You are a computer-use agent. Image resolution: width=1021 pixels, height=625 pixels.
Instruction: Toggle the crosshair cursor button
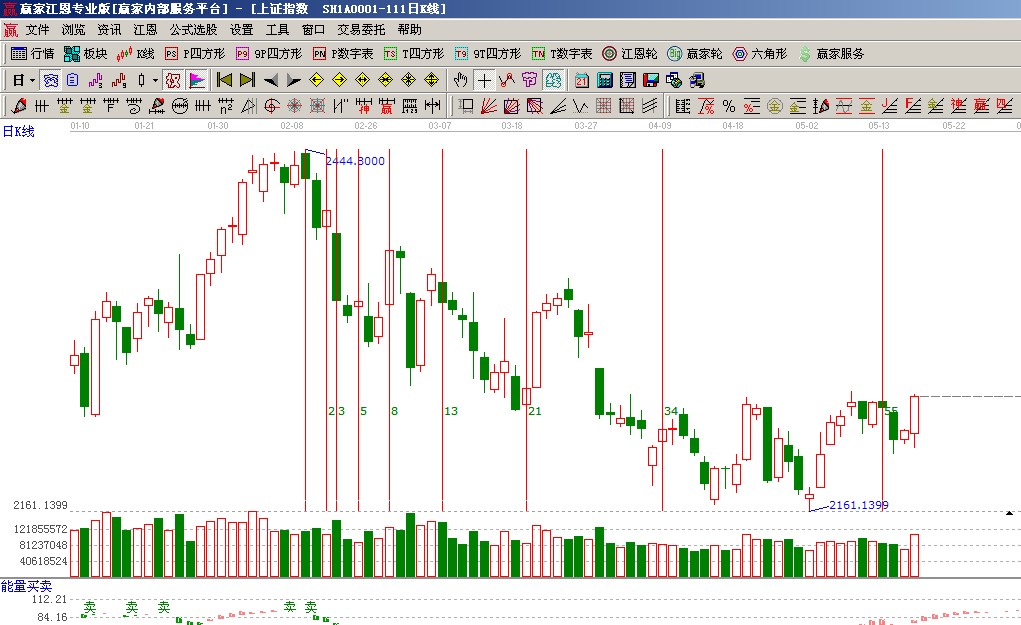pos(484,80)
